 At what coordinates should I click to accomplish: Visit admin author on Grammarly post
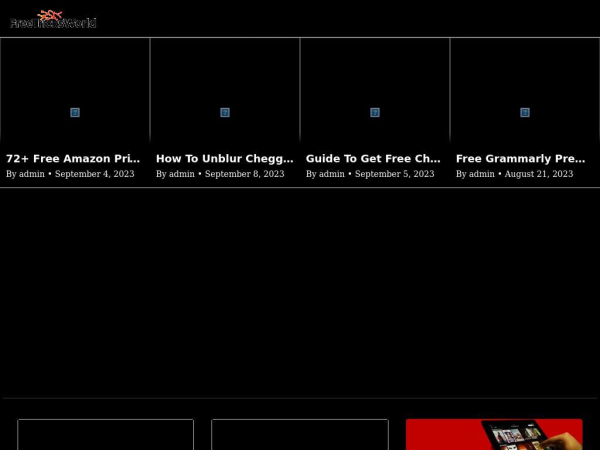click(x=482, y=174)
